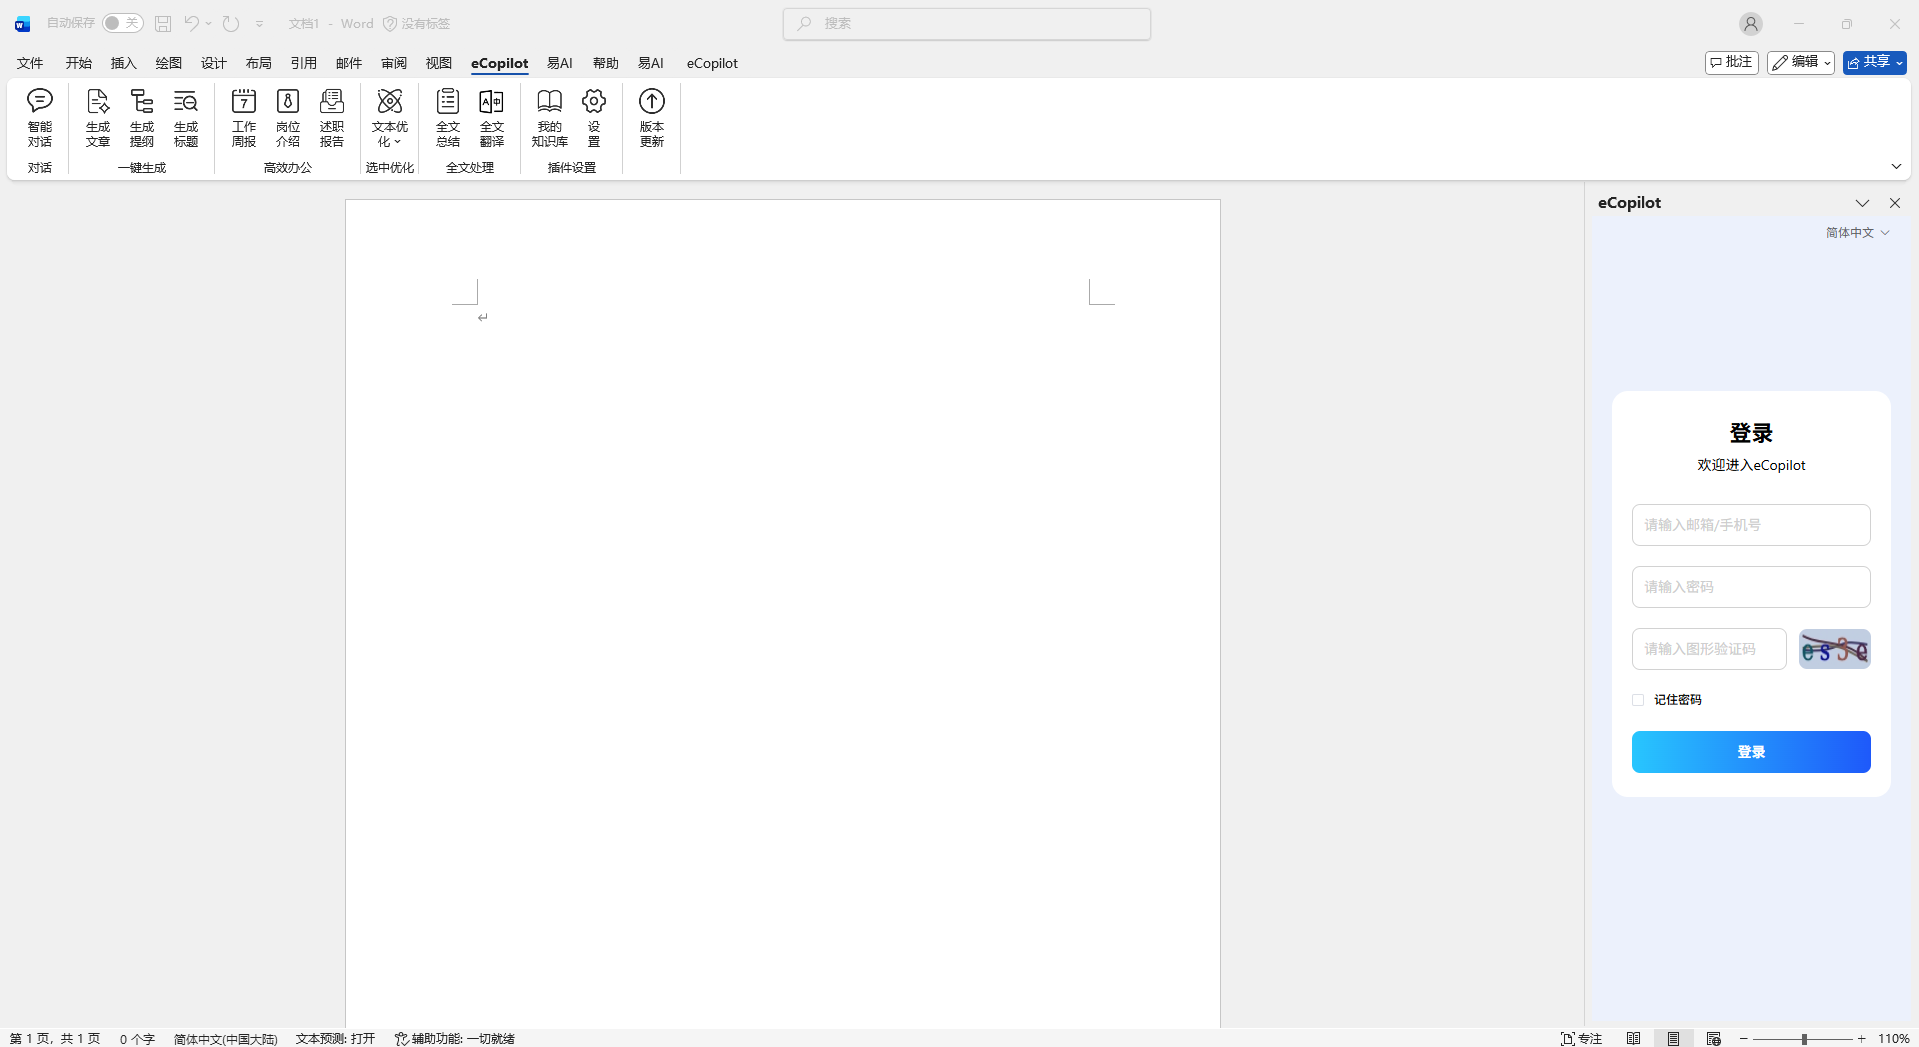Open the 审阅 ribbon tab
1919x1047 pixels.
[394, 63]
